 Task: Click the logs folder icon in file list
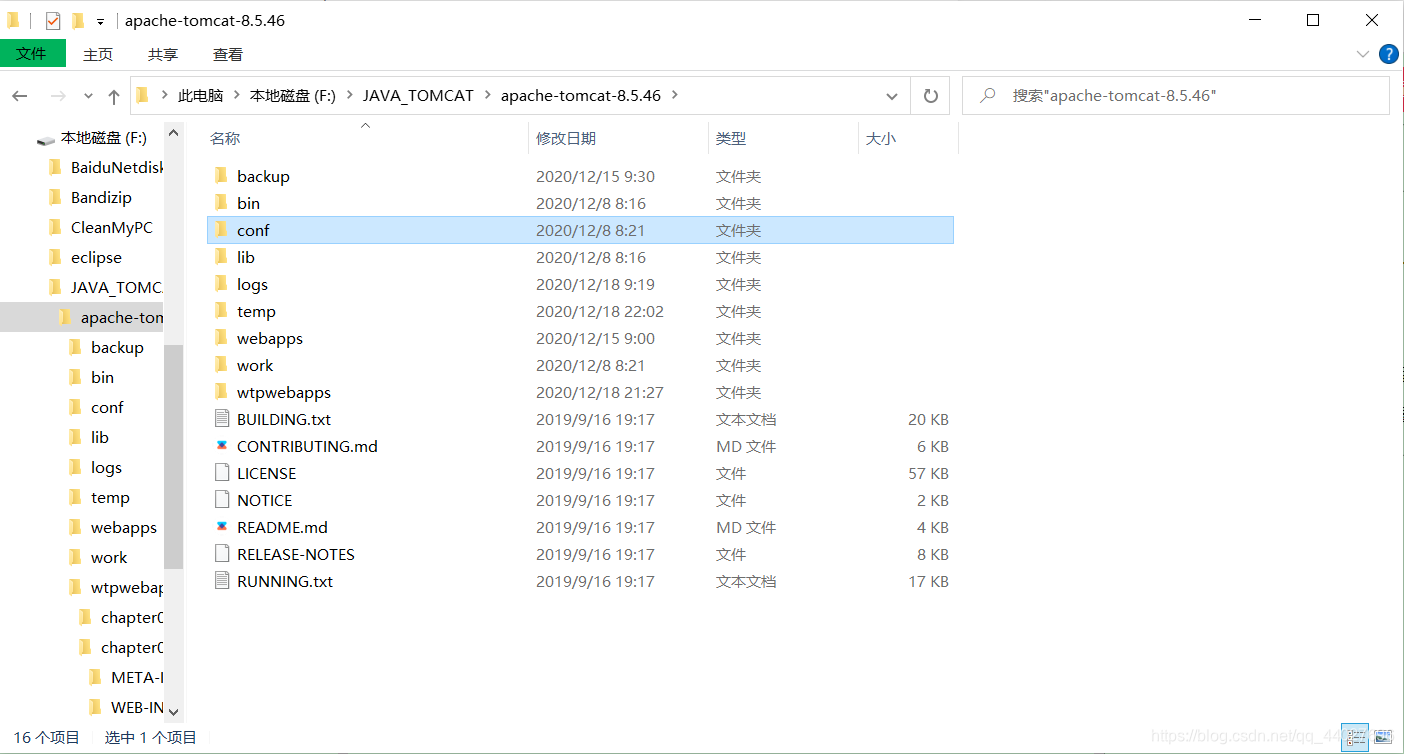click(222, 284)
